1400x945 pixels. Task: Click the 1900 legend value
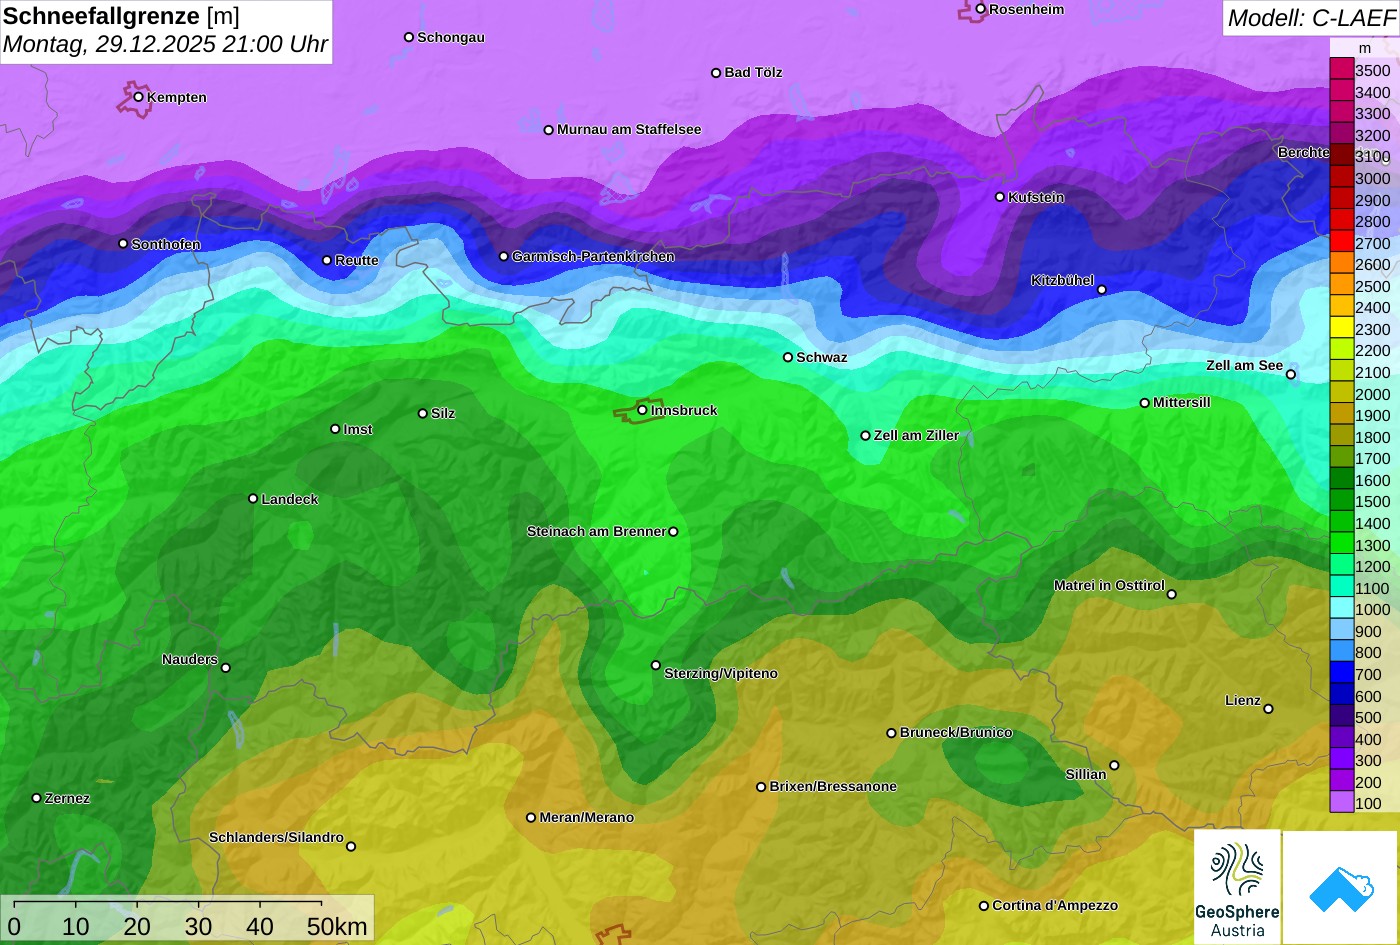click(x=1372, y=415)
